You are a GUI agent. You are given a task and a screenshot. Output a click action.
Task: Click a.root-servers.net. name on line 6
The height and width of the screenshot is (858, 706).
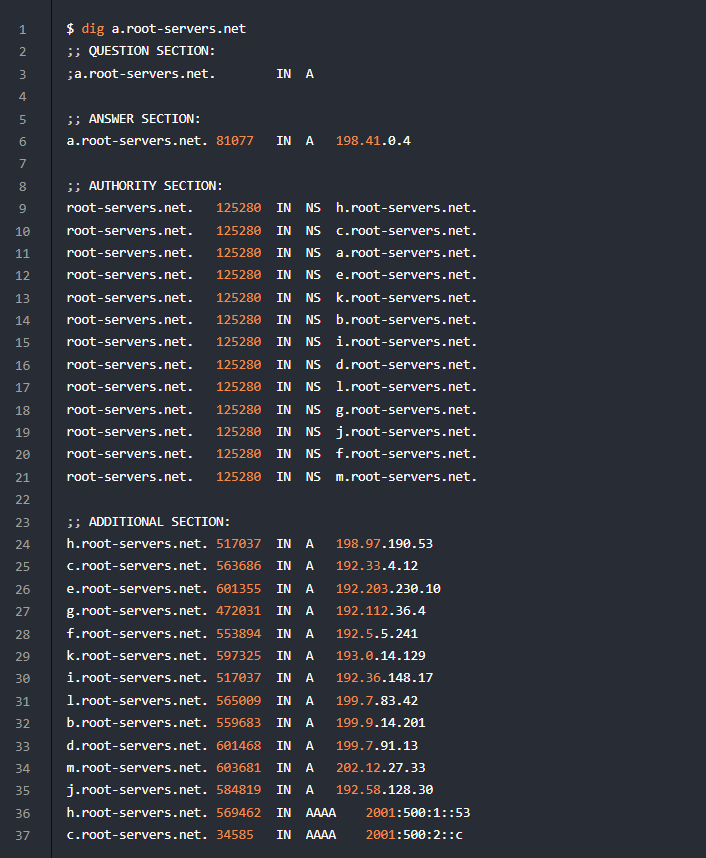[137, 141]
